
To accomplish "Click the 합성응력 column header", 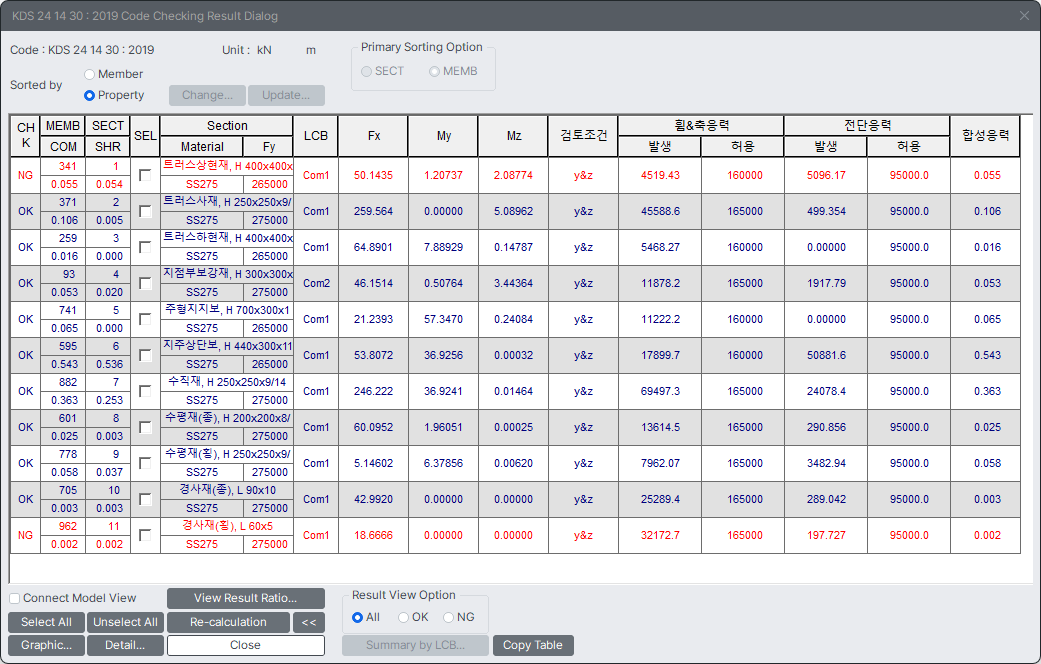I will pos(985,136).
